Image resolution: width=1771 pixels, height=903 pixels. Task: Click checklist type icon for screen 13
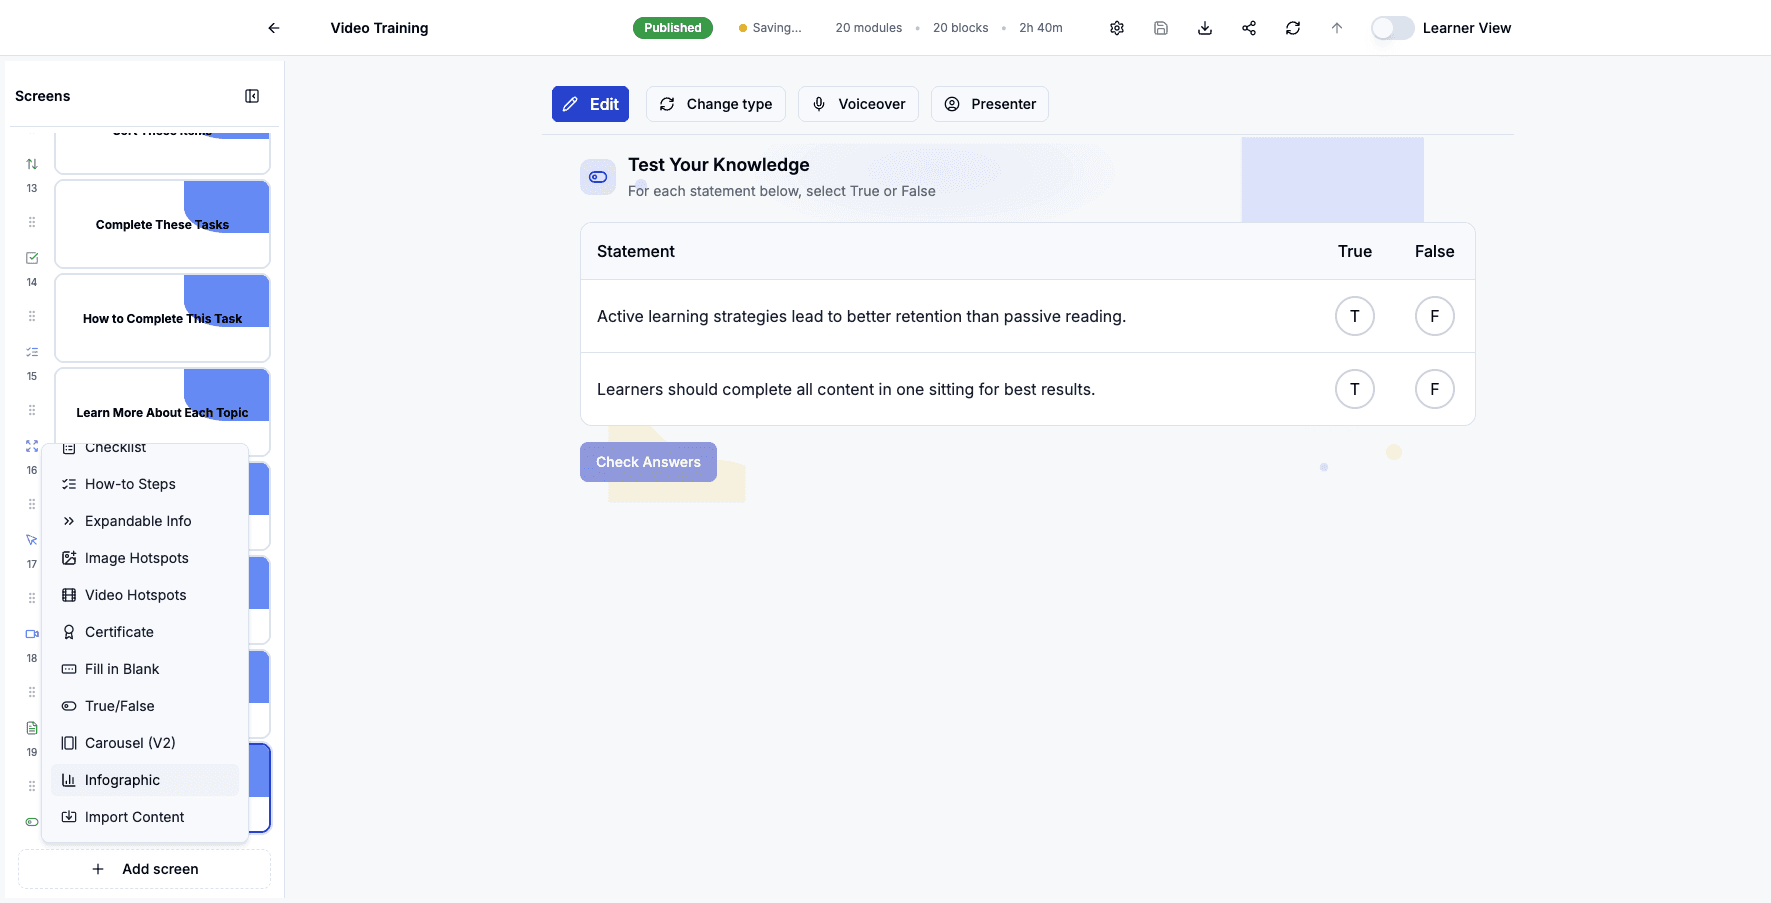[32, 258]
